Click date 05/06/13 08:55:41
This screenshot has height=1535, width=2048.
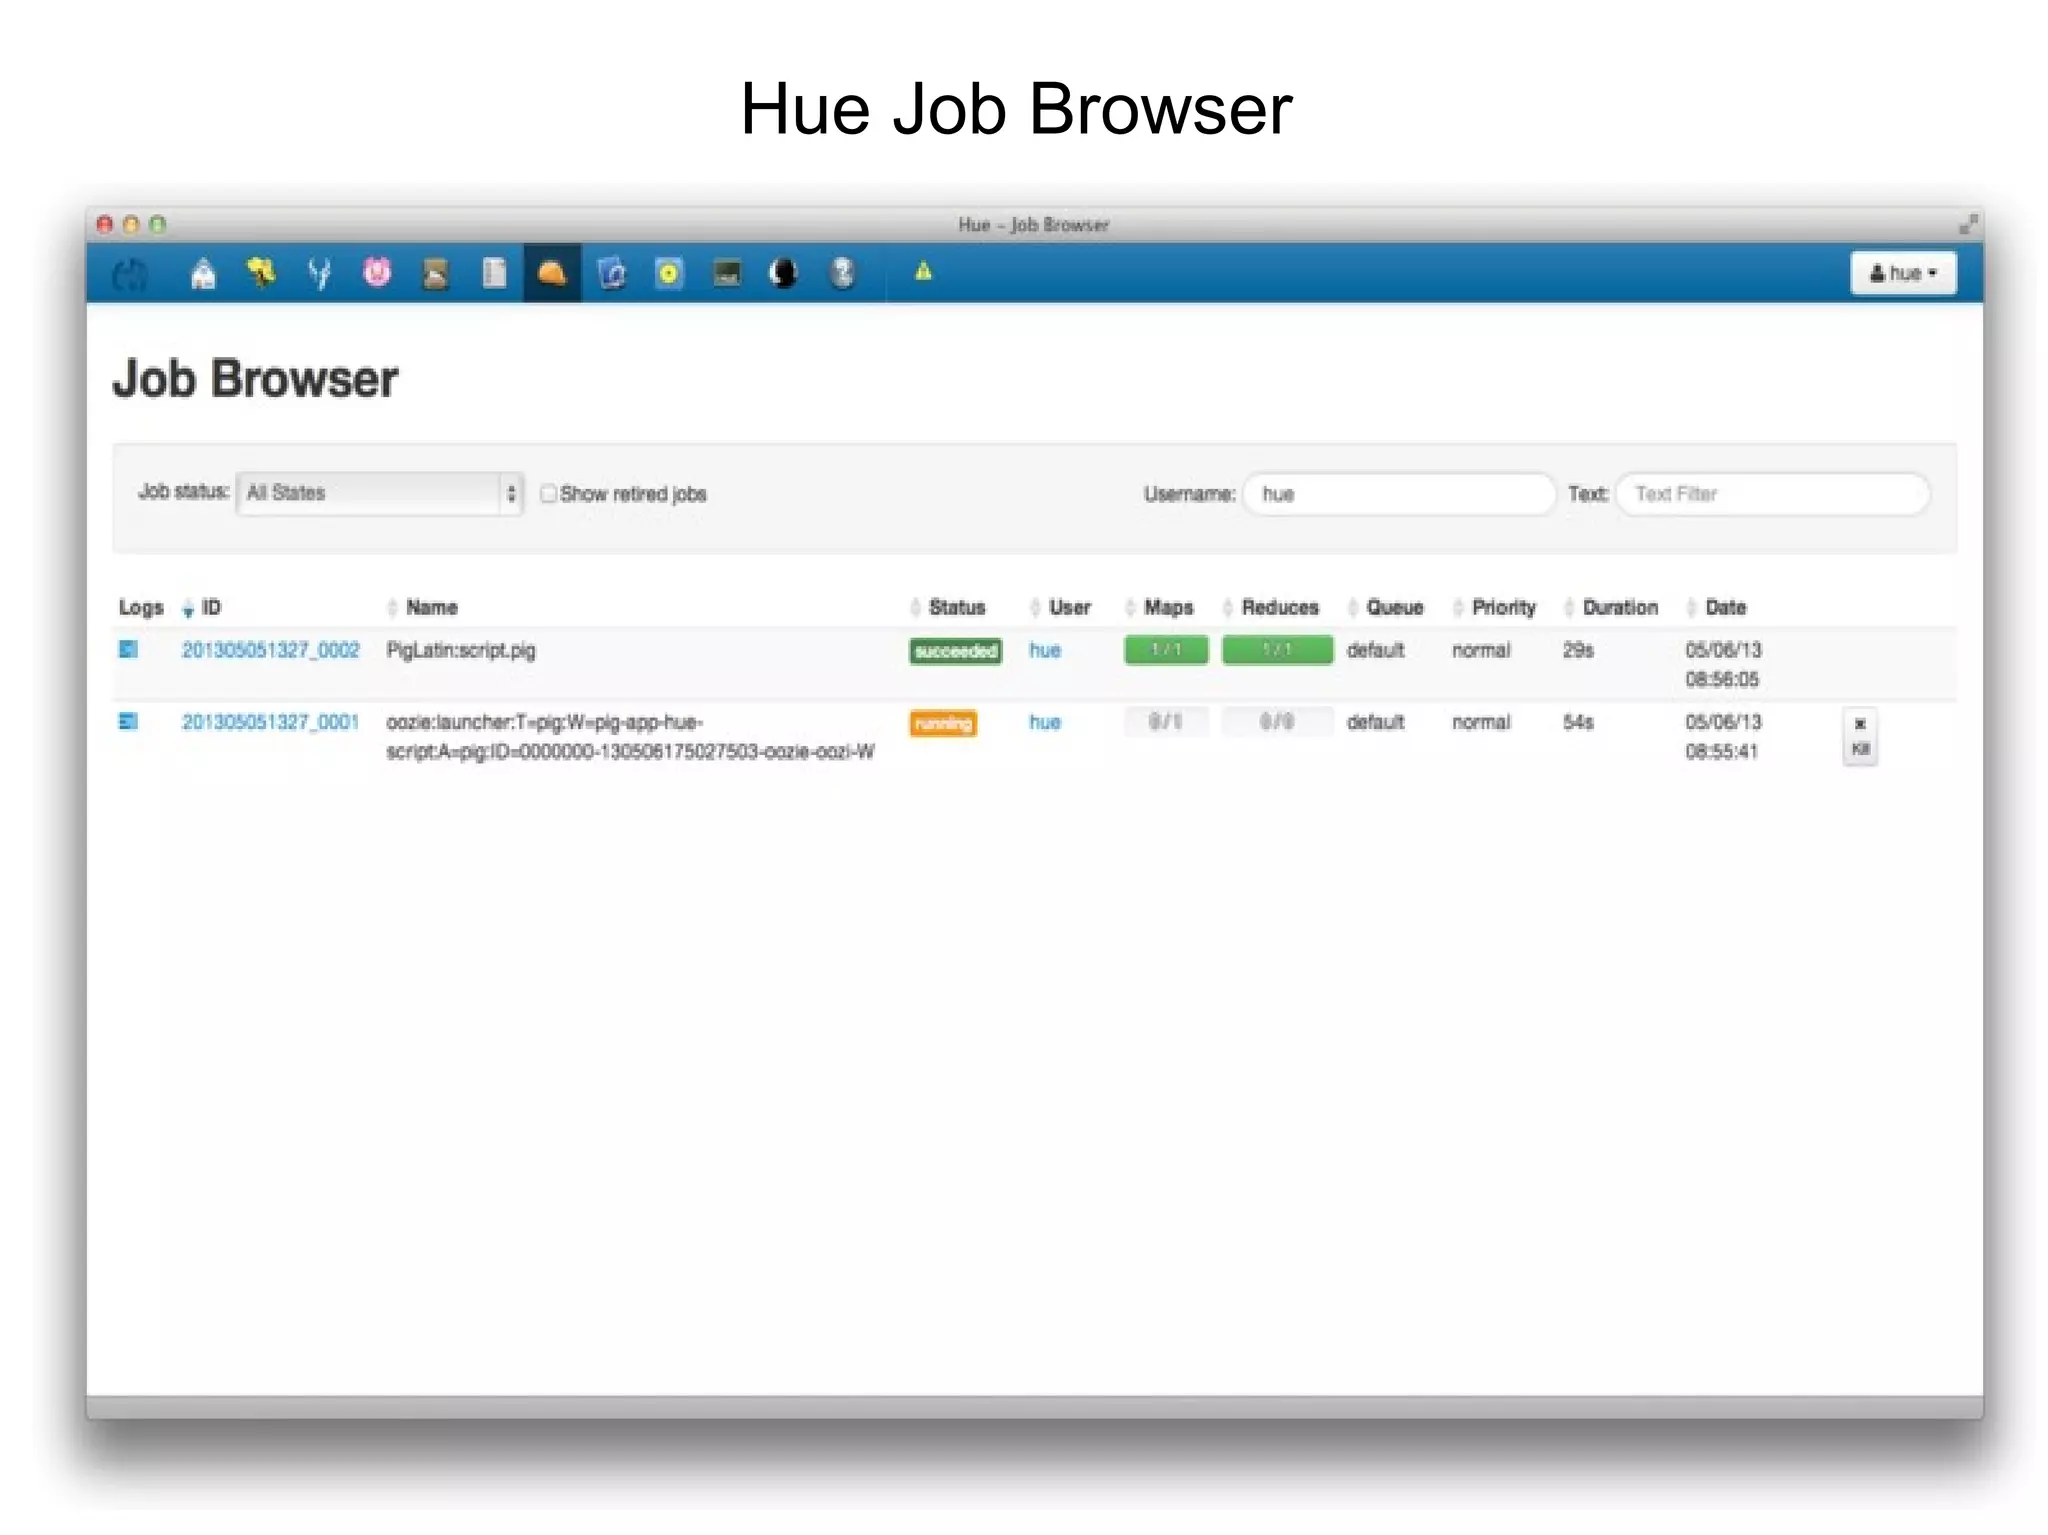1723,737
